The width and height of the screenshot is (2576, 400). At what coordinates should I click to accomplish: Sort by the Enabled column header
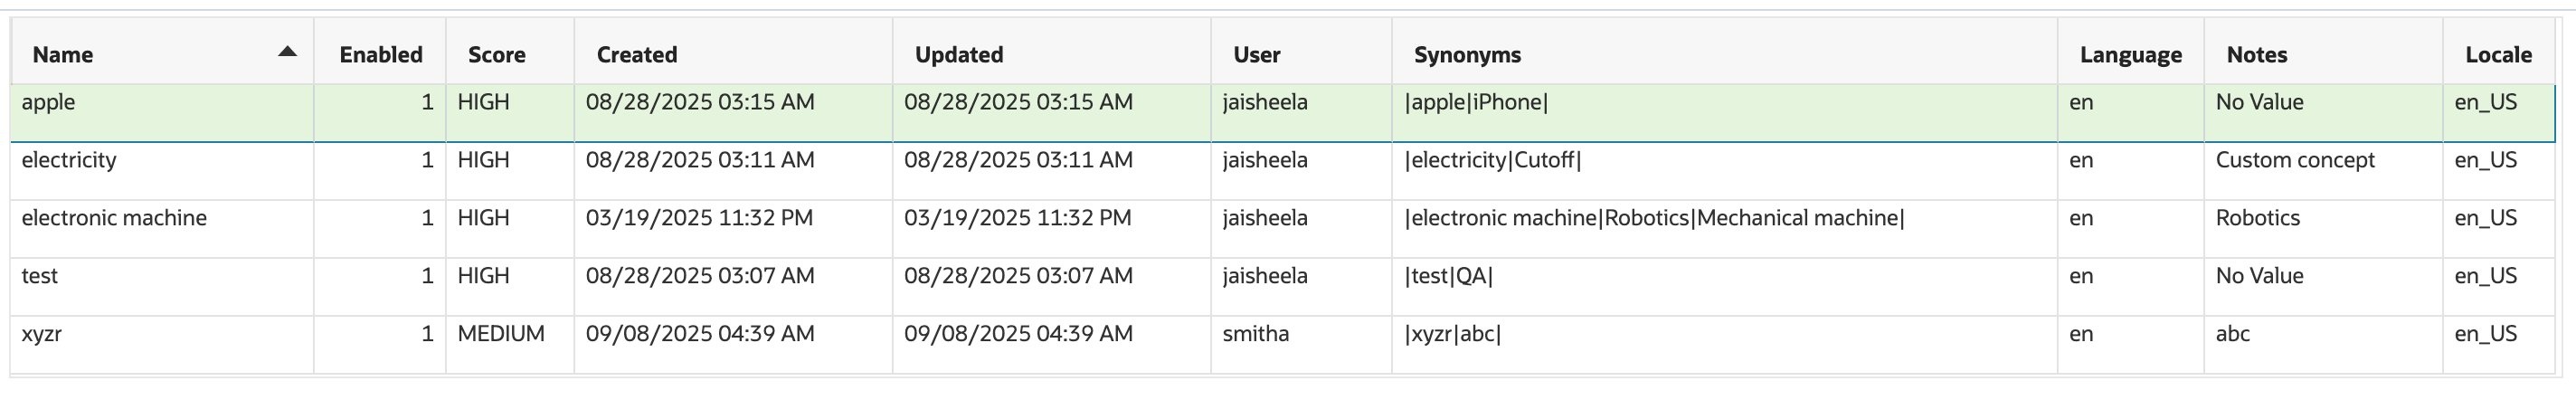click(380, 54)
